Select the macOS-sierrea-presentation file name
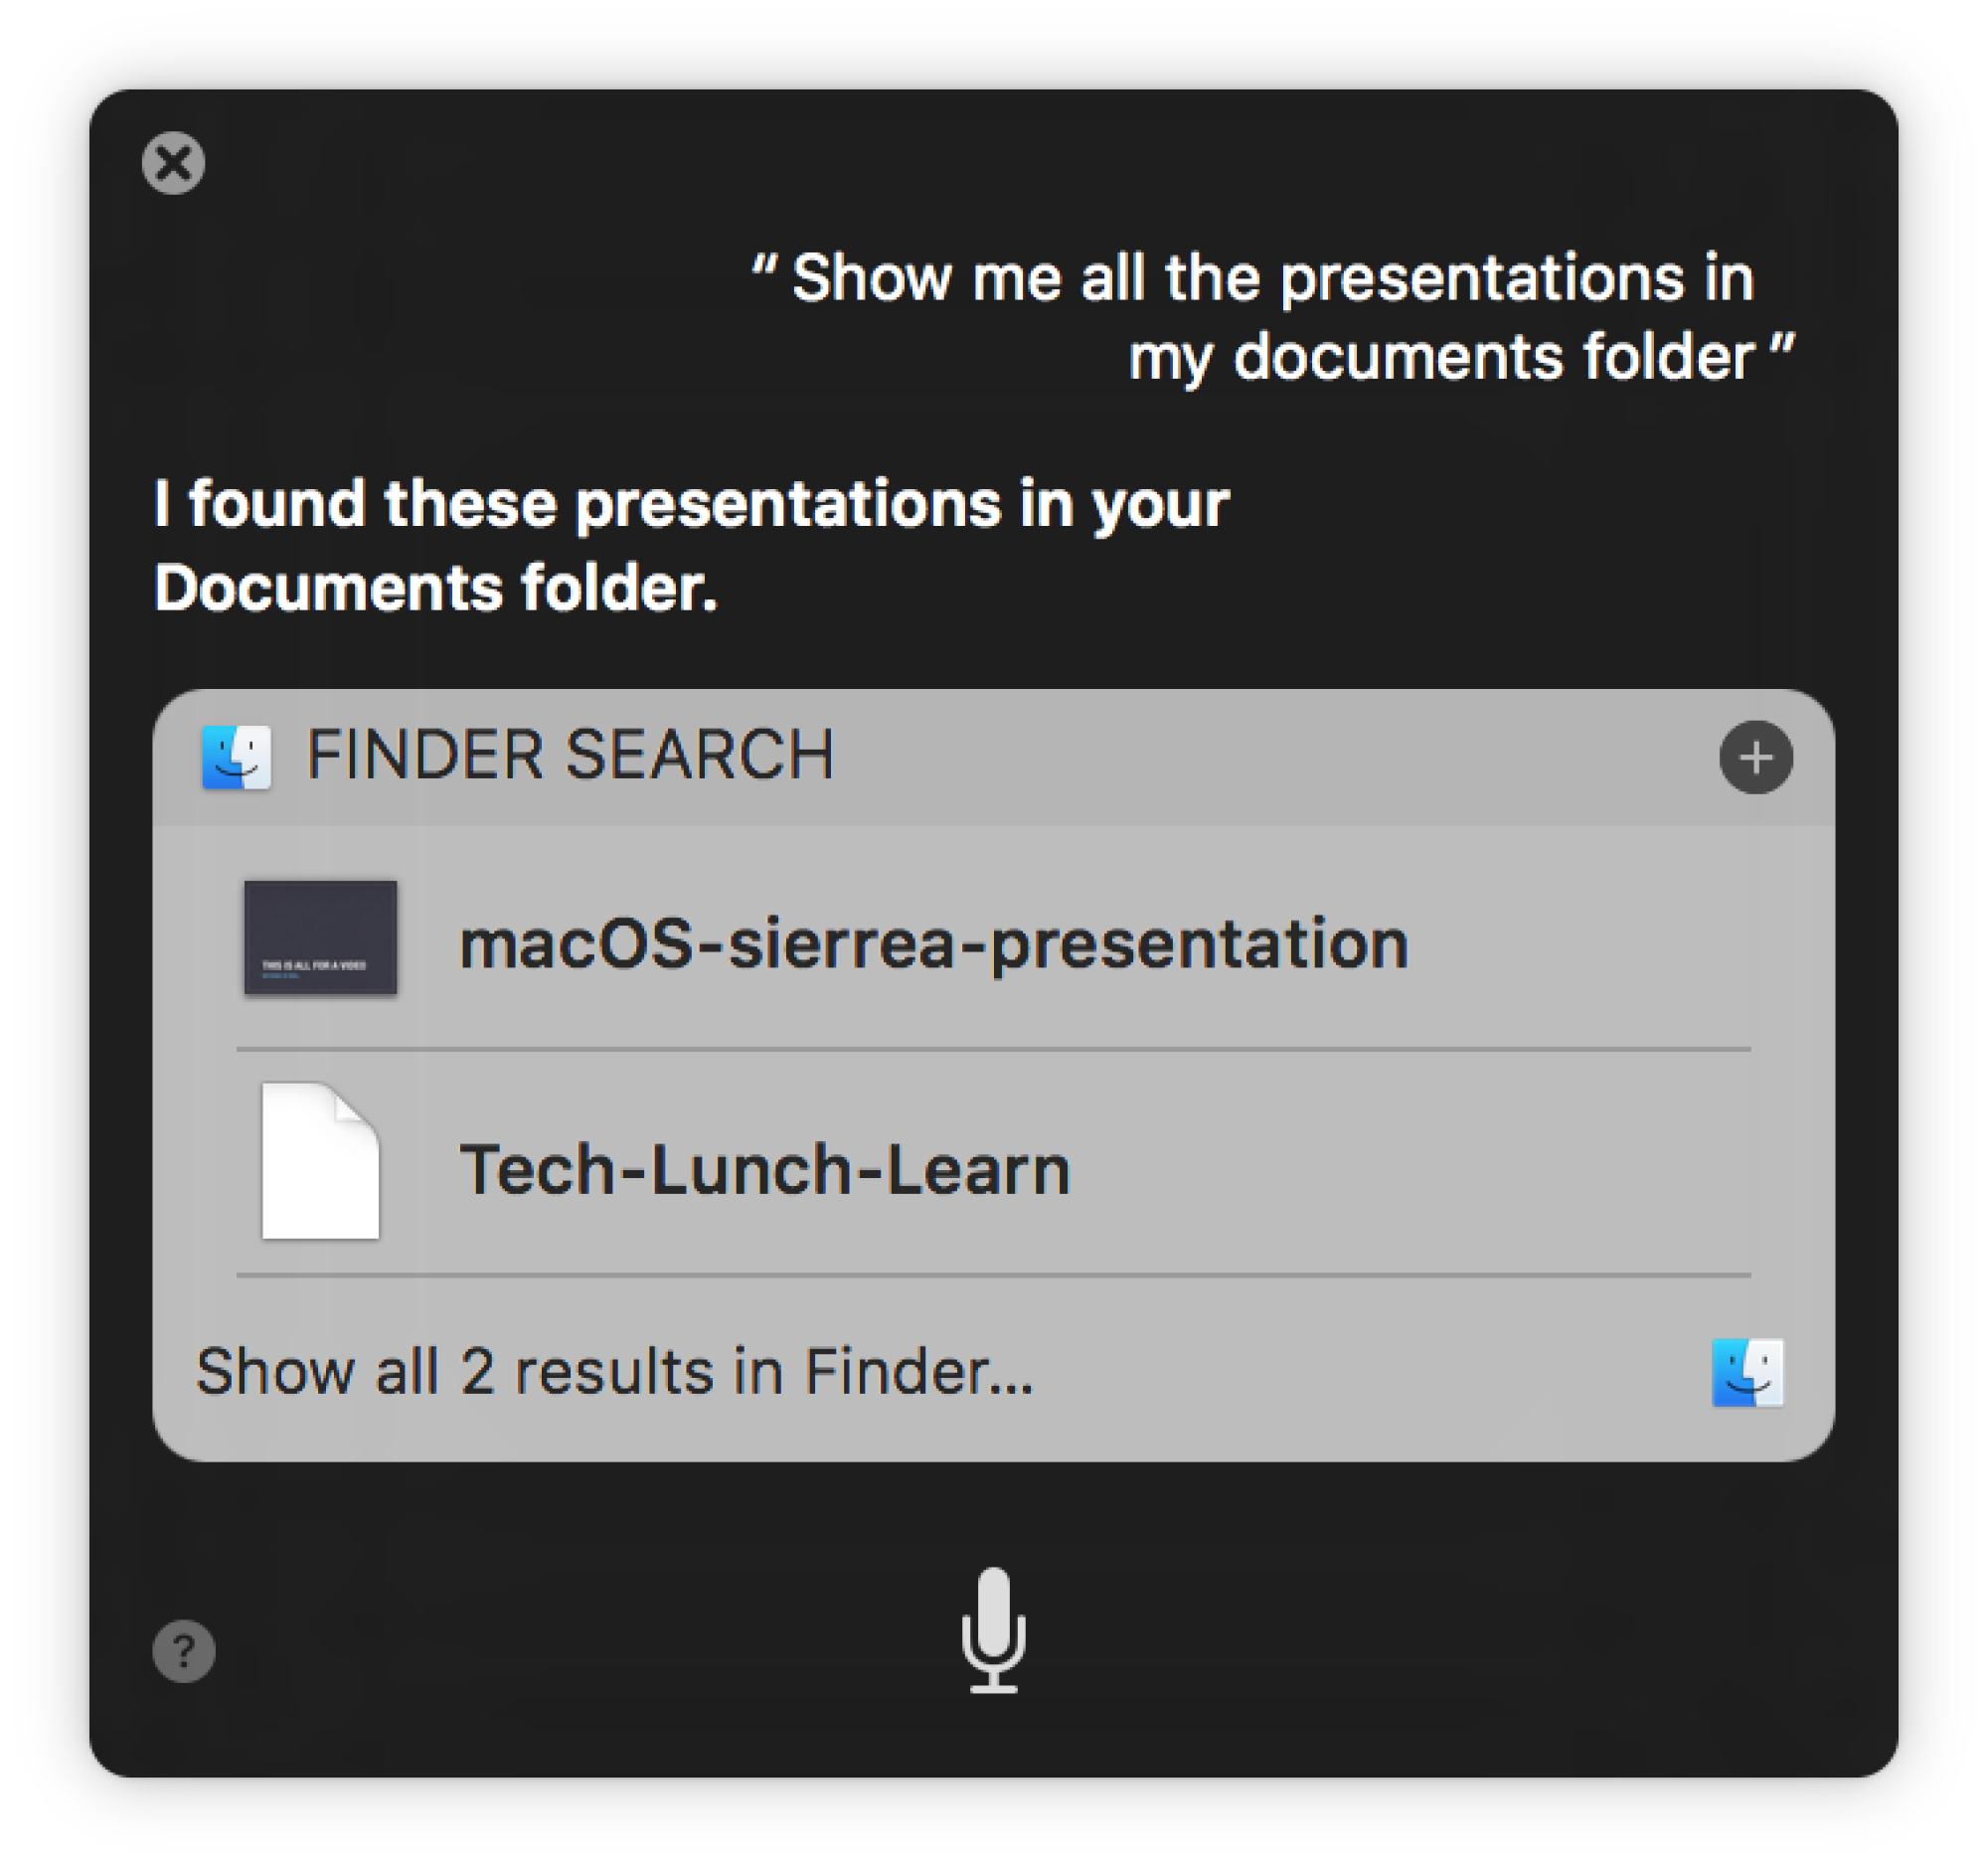The image size is (1988, 1867). coord(933,943)
